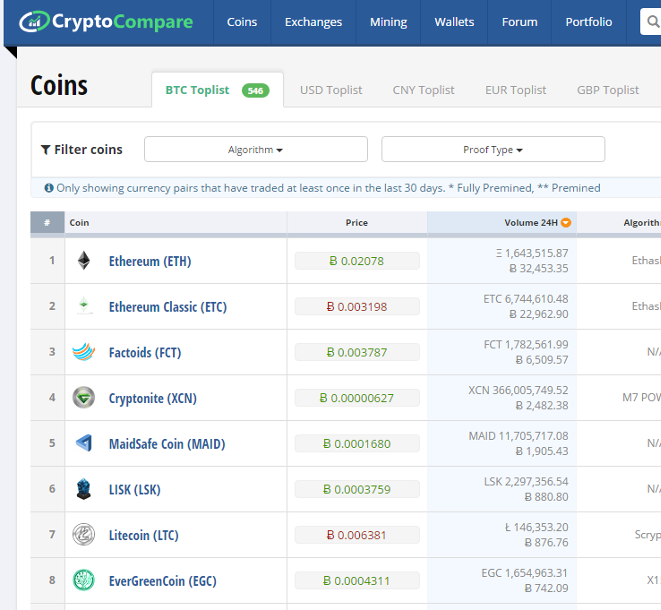Click the EverGreenCoin green icon
The height and width of the screenshot is (610, 661).
coord(83,580)
